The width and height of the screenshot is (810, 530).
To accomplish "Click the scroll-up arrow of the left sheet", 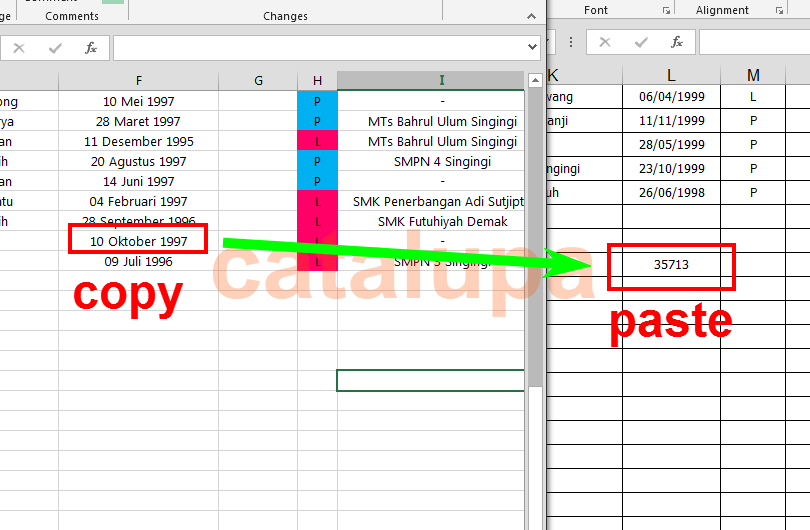I will coord(535,80).
